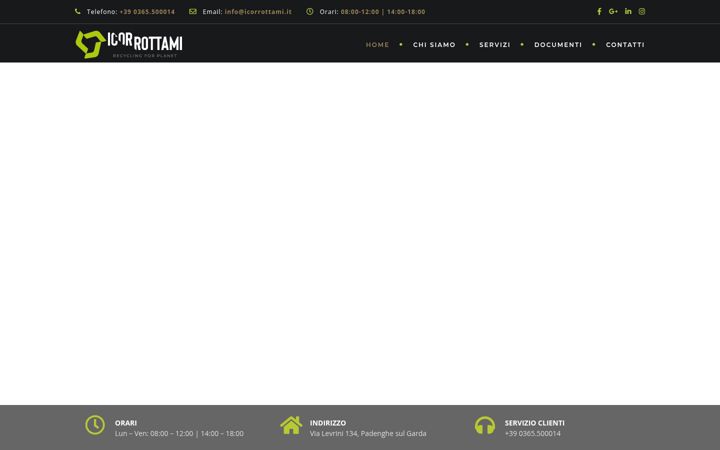
Task: Click the headphones icon for Servizio Clienti
Action: click(485, 425)
